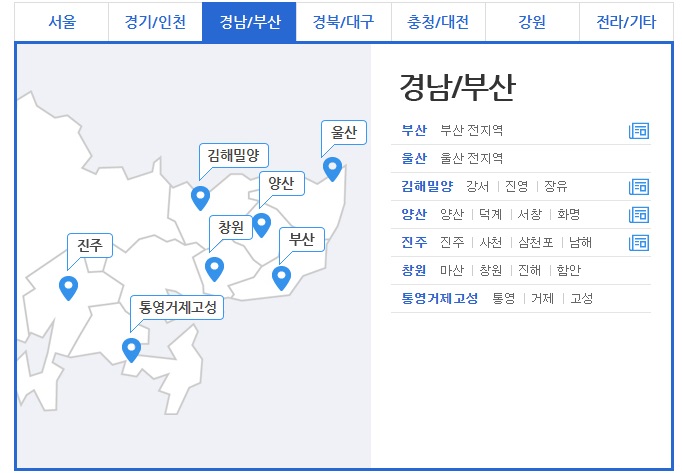This screenshot has width=682, height=473.
Task: Open the 진주 region heading link in list
Action: [x=414, y=242]
